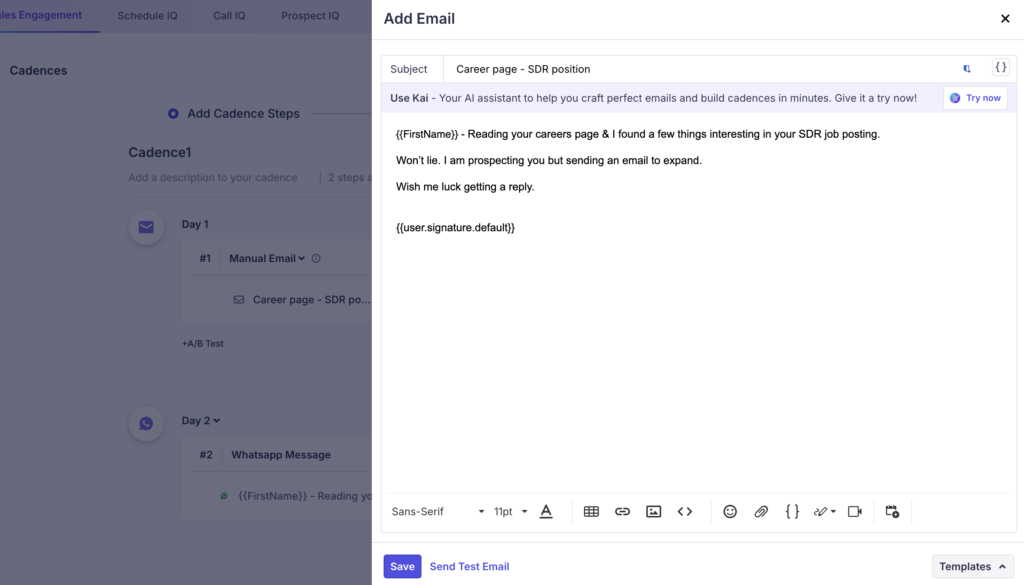The image size is (1024, 585).
Task: Click the insert link icon
Action: click(622, 511)
